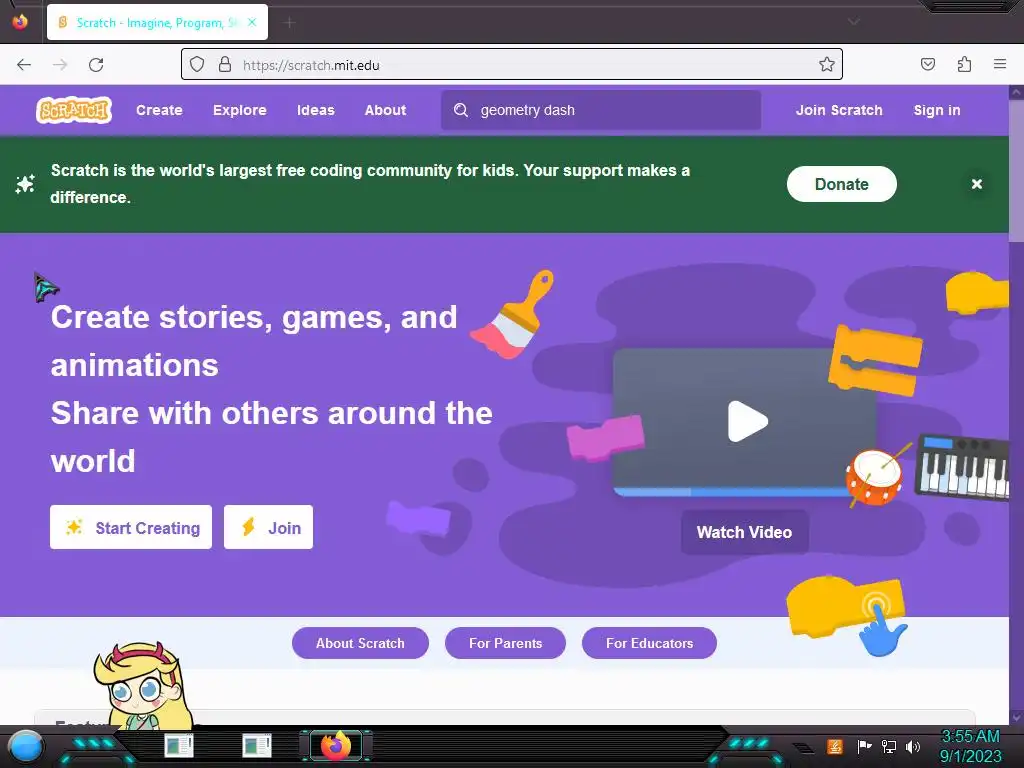Bookmark this page with the star
This screenshot has height=768, width=1024.
(x=827, y=65)
